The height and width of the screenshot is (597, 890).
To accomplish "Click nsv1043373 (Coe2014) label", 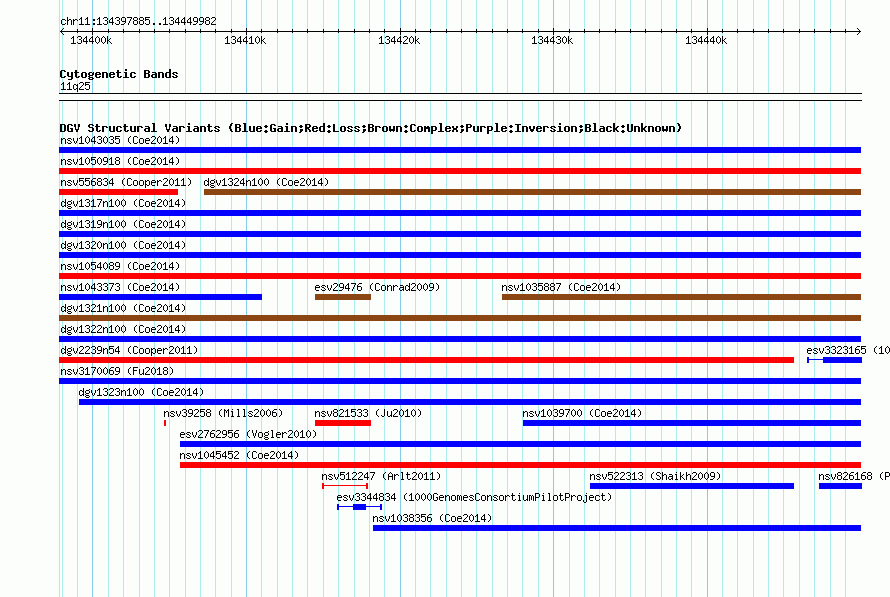I will tap(120, 287).
